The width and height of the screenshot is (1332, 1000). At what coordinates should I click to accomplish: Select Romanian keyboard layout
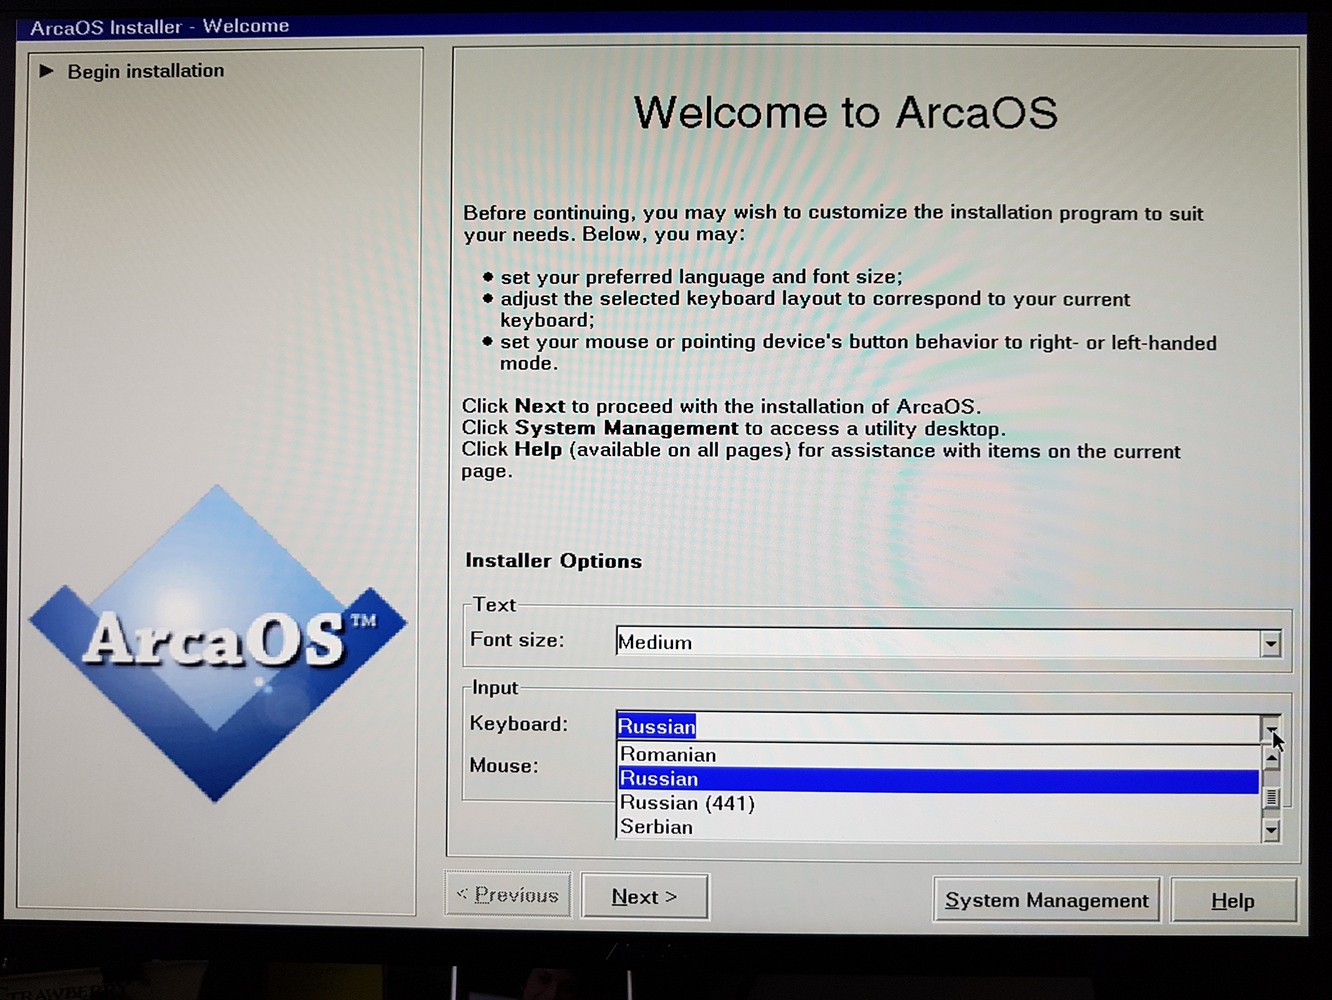tap(937, 755)
